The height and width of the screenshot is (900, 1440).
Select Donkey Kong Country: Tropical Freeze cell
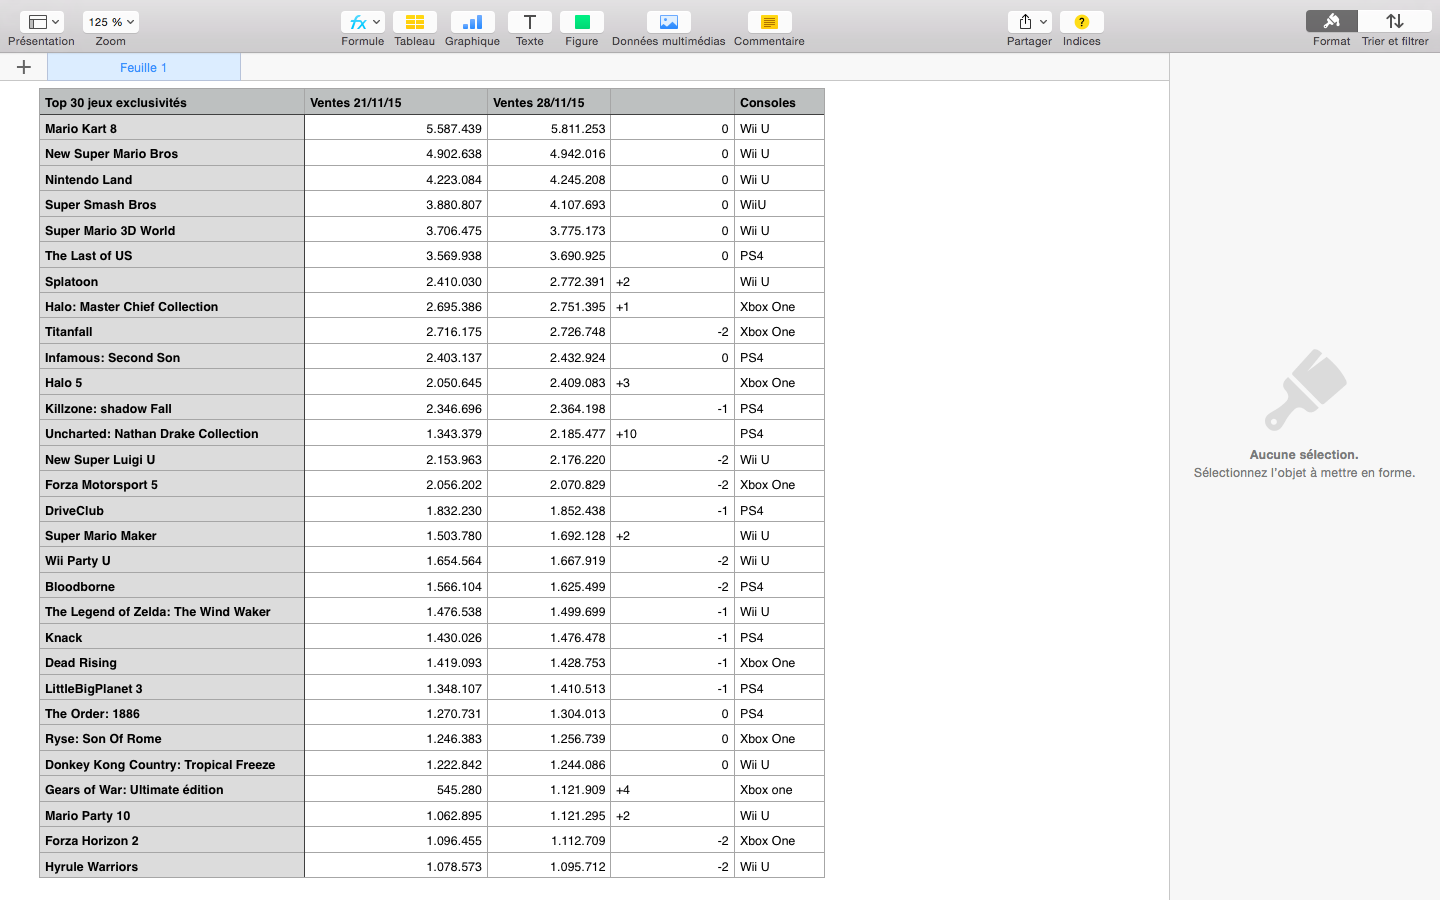click(172, 765)
